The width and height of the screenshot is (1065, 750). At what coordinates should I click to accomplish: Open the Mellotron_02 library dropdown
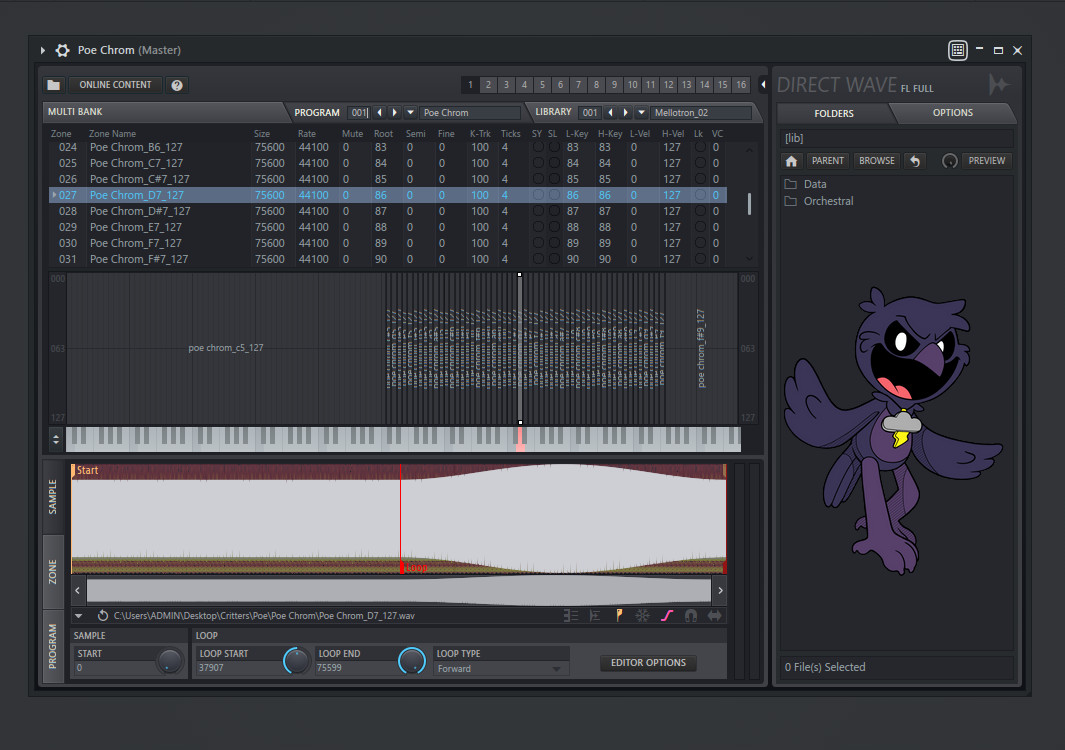coord(641,112)
